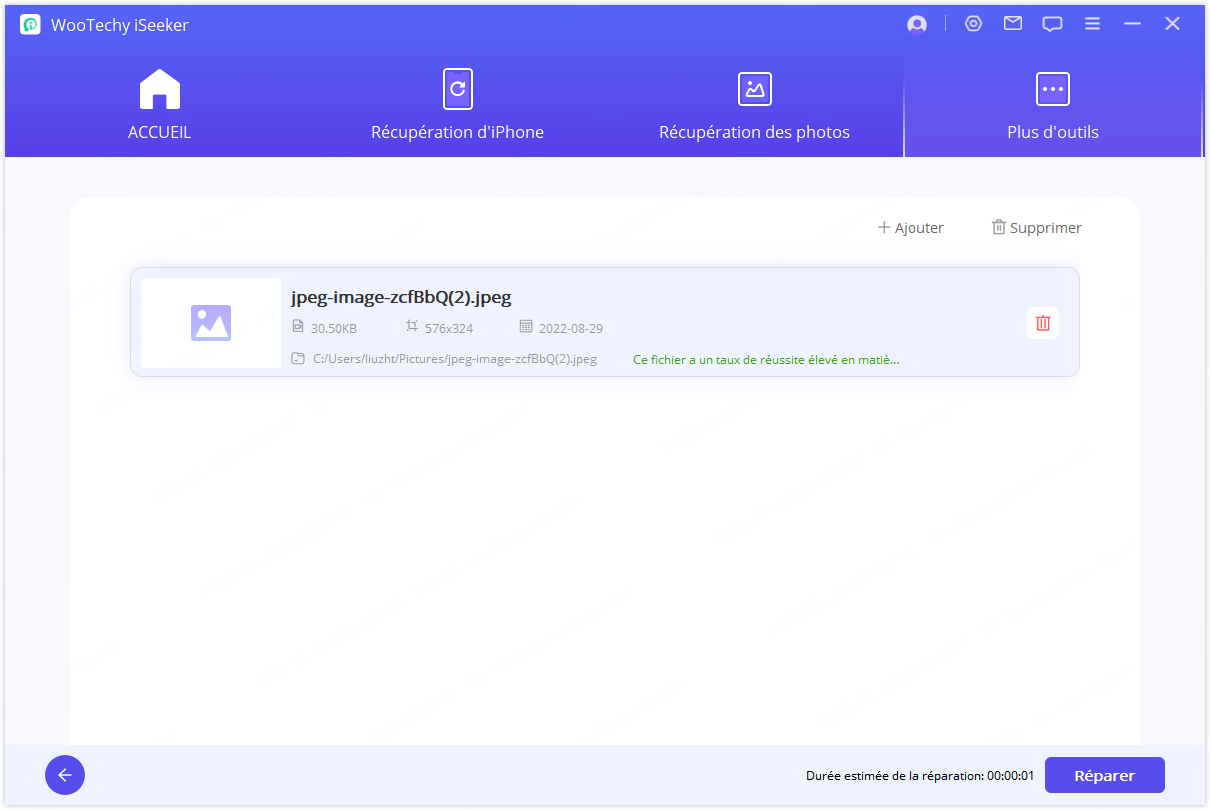
Task: Open the user account profile icon
Action: 917,25
